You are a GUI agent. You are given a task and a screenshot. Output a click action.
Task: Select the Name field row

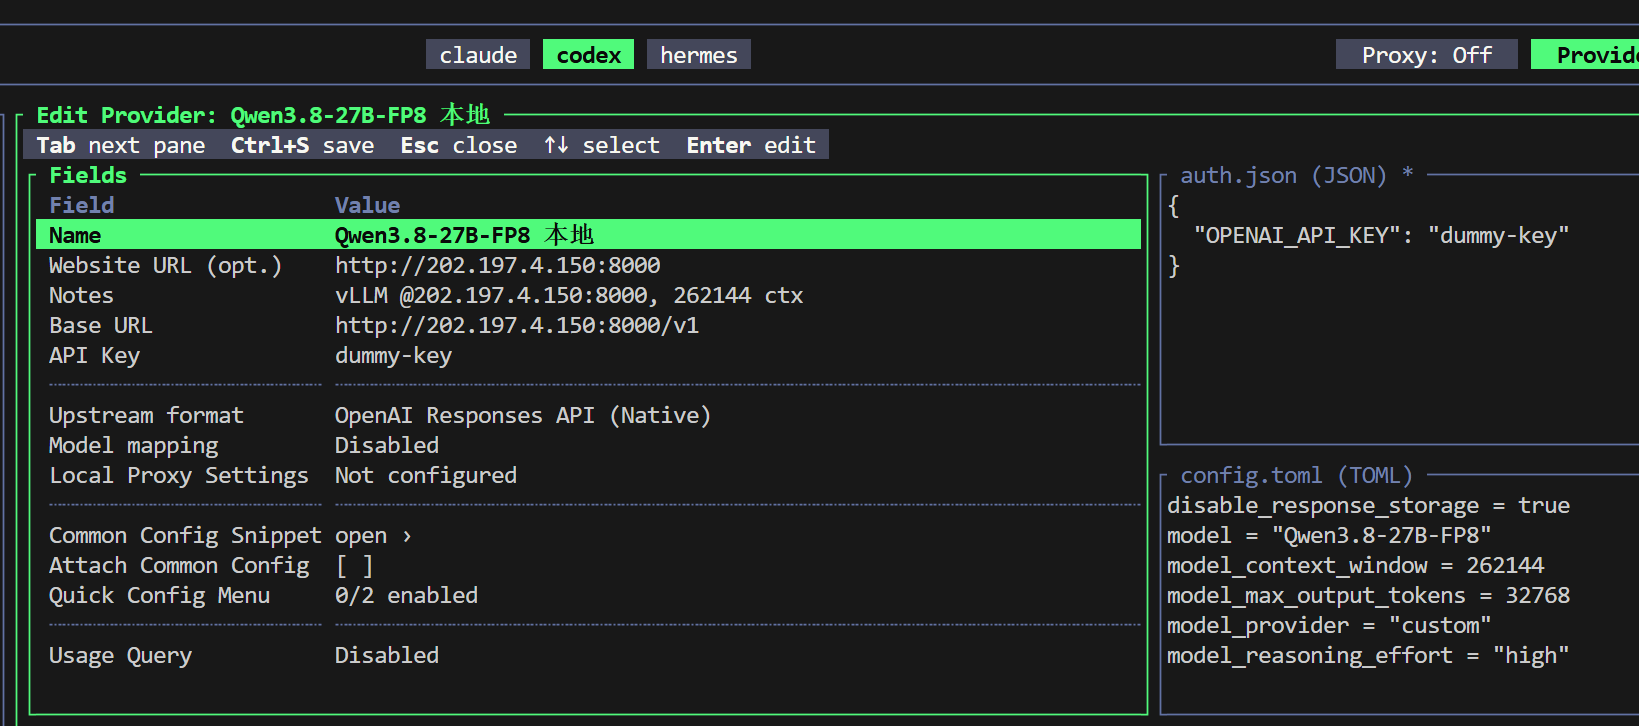click(589, 235)
